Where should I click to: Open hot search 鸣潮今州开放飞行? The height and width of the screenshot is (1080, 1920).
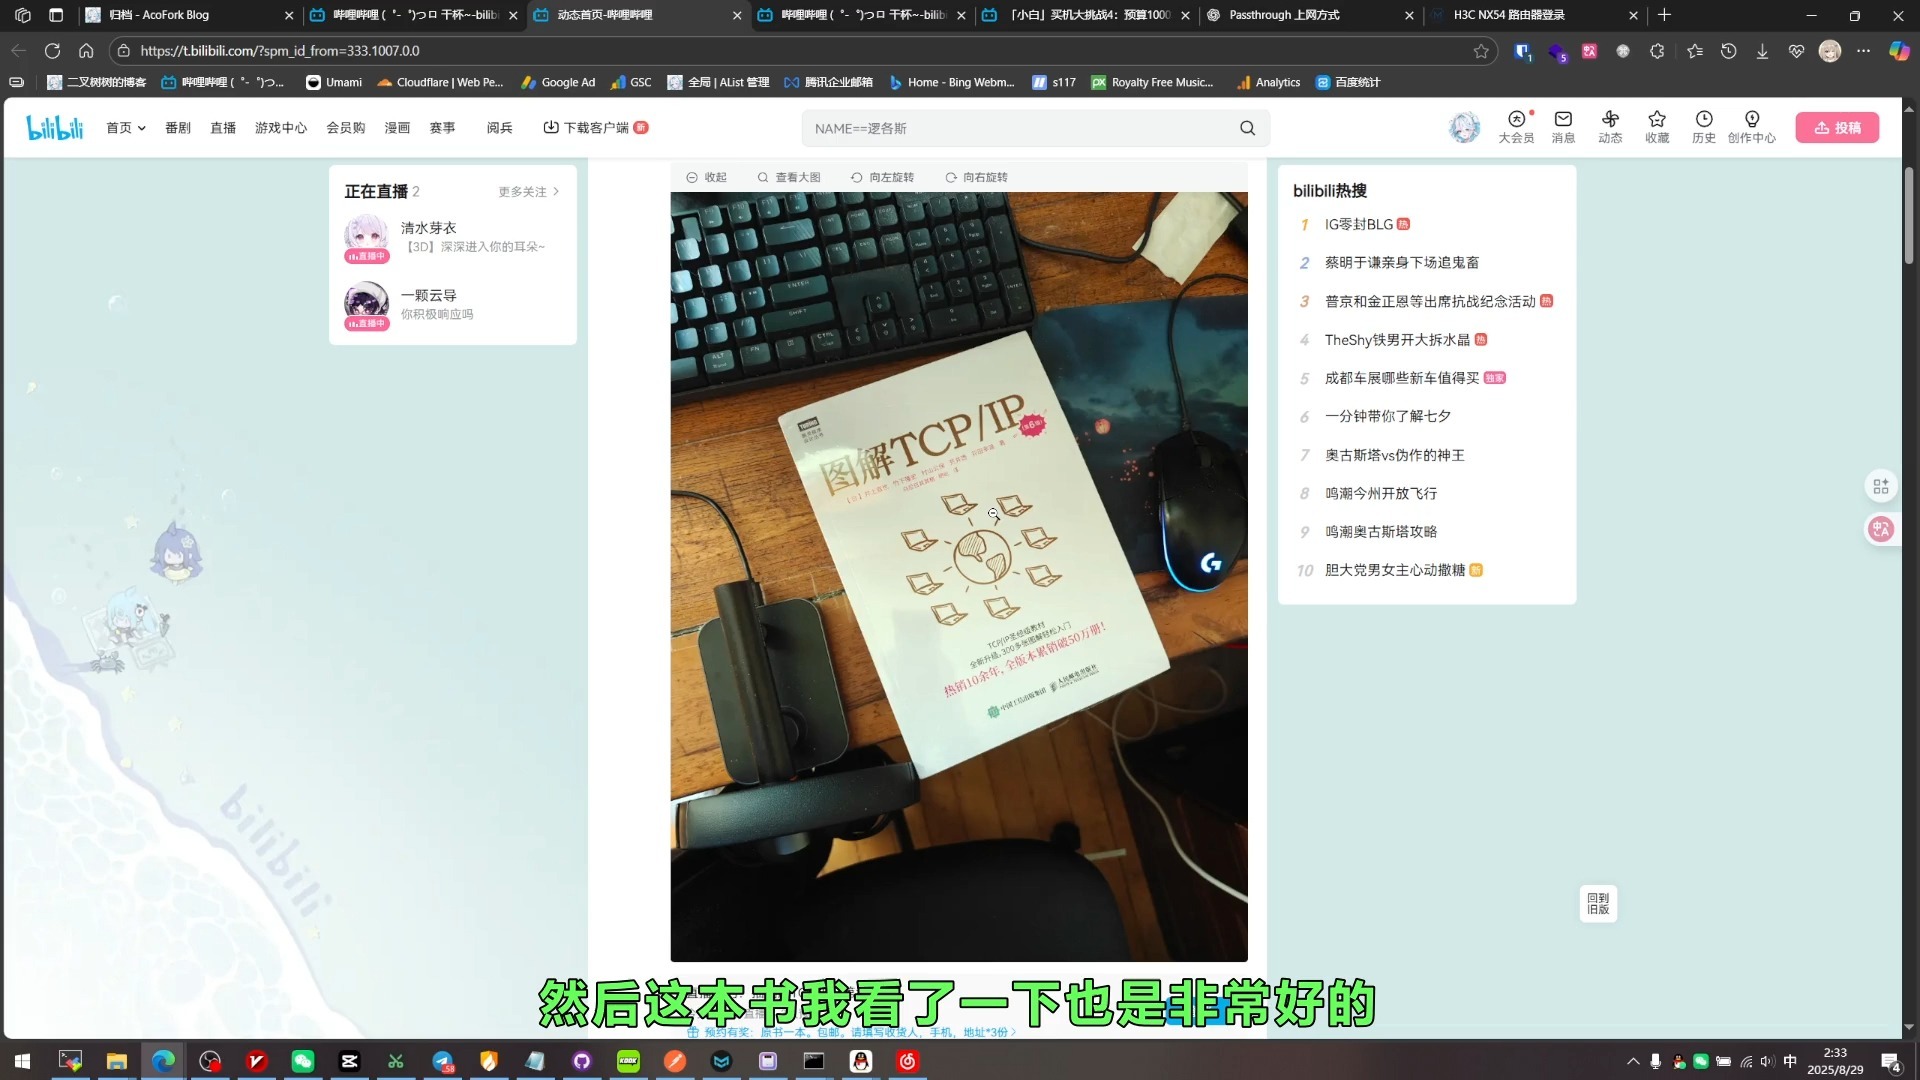click(x=1381, y=494)
